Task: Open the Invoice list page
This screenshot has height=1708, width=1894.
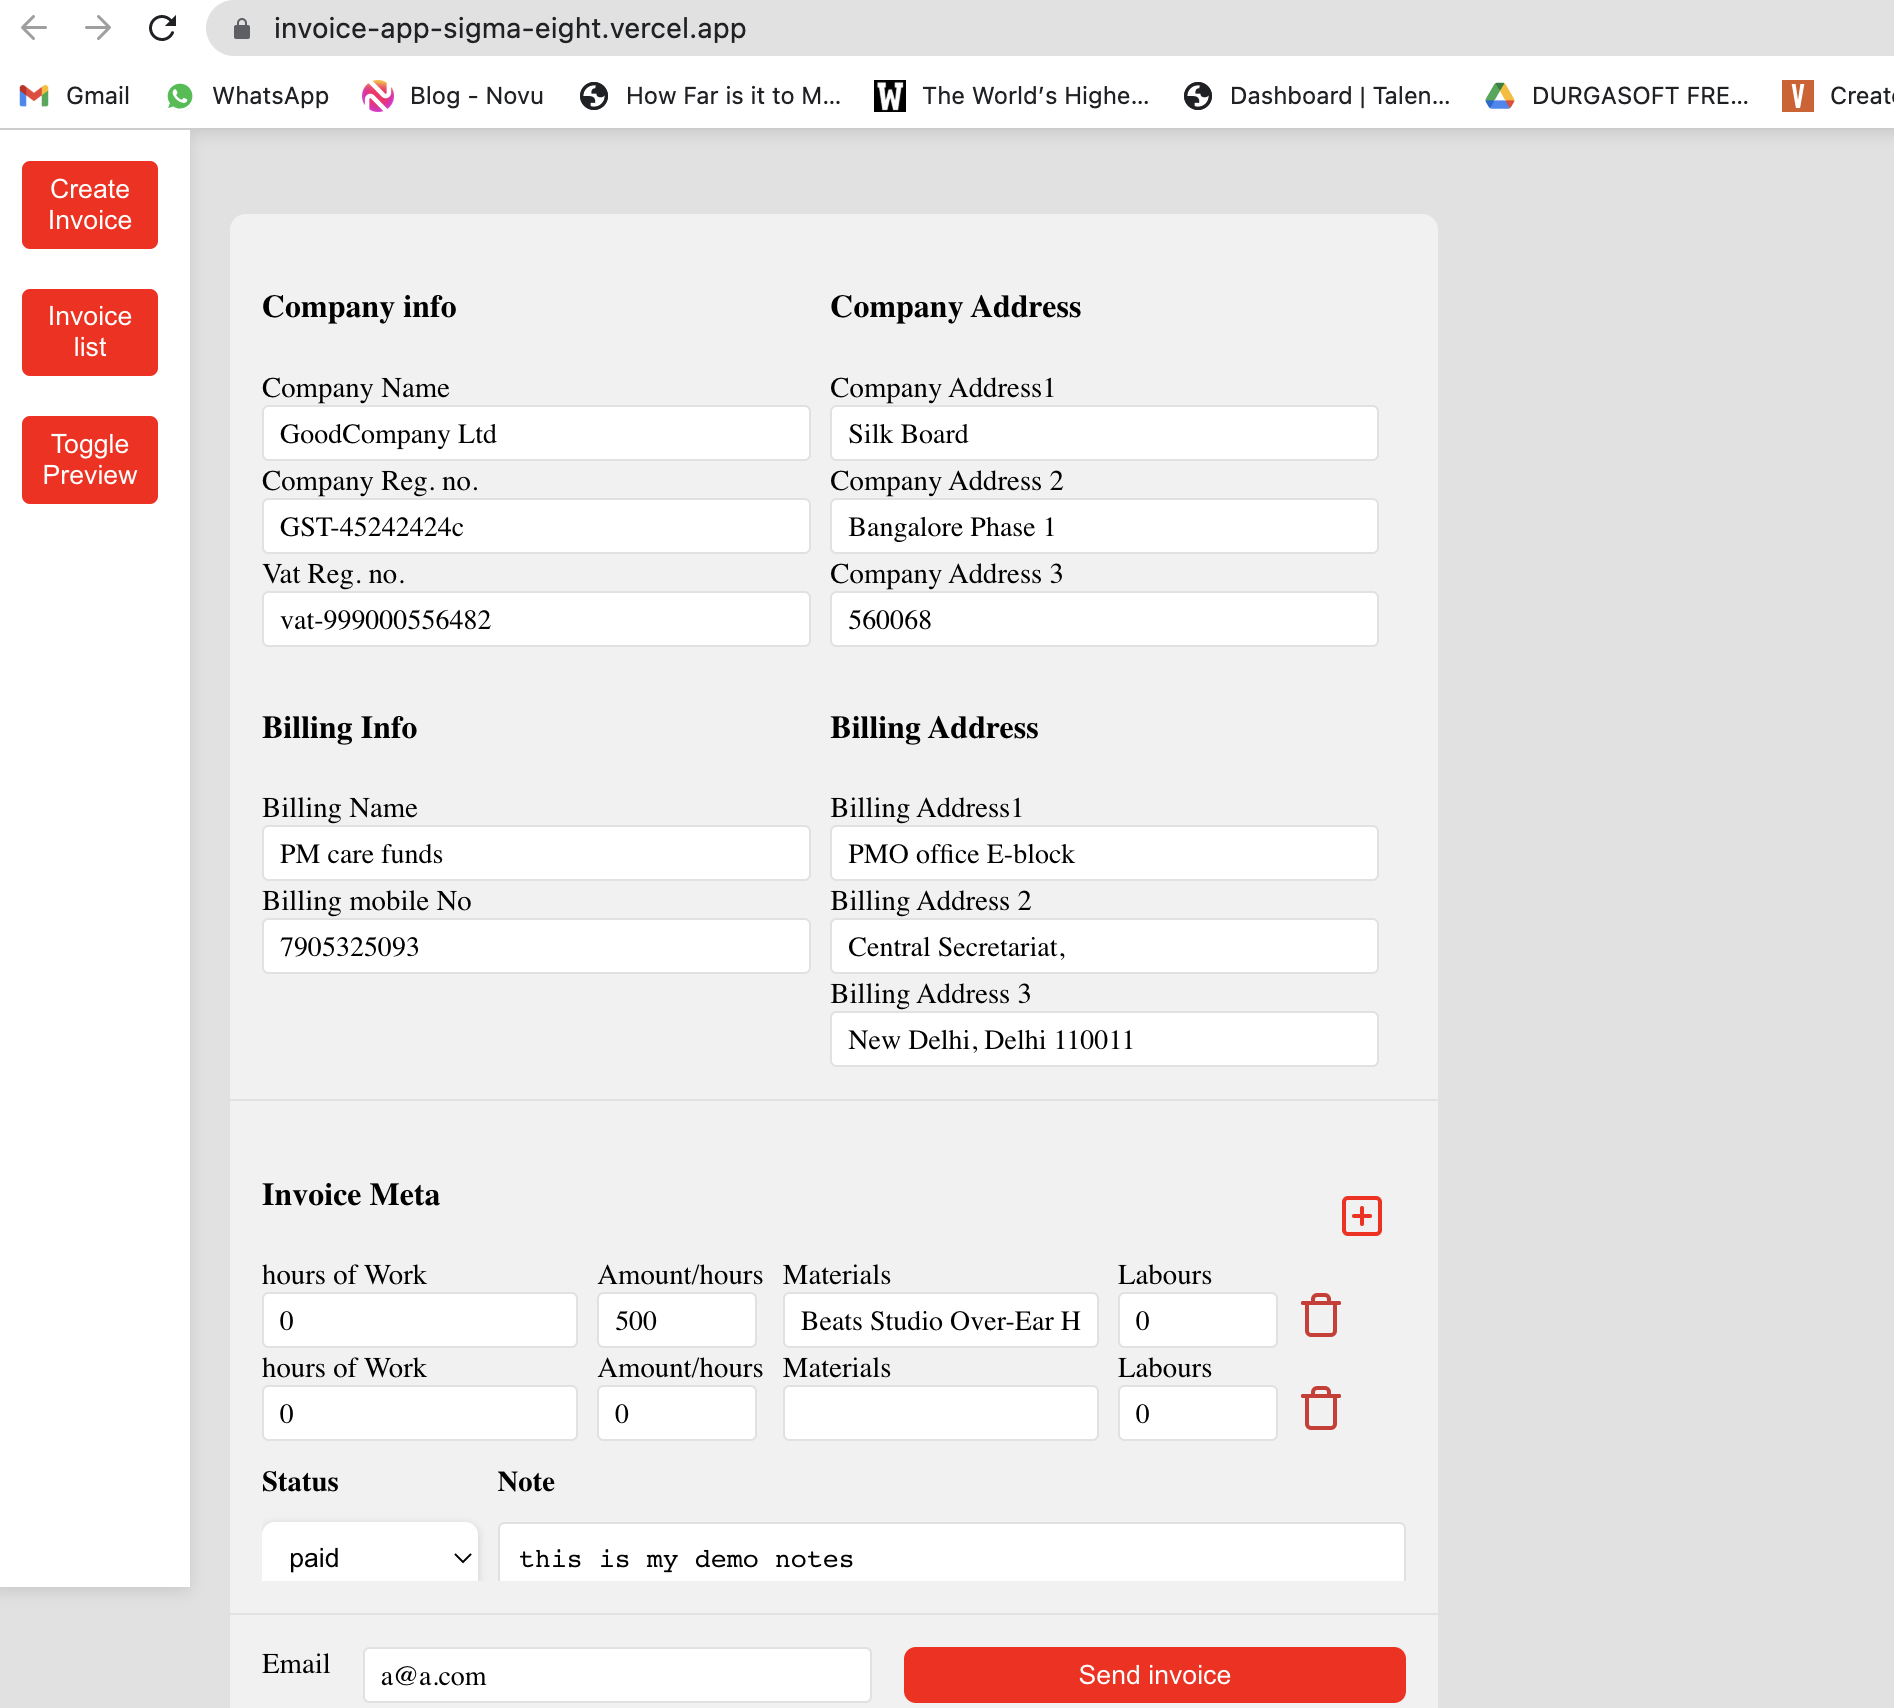Action: (x=89, y=332)
